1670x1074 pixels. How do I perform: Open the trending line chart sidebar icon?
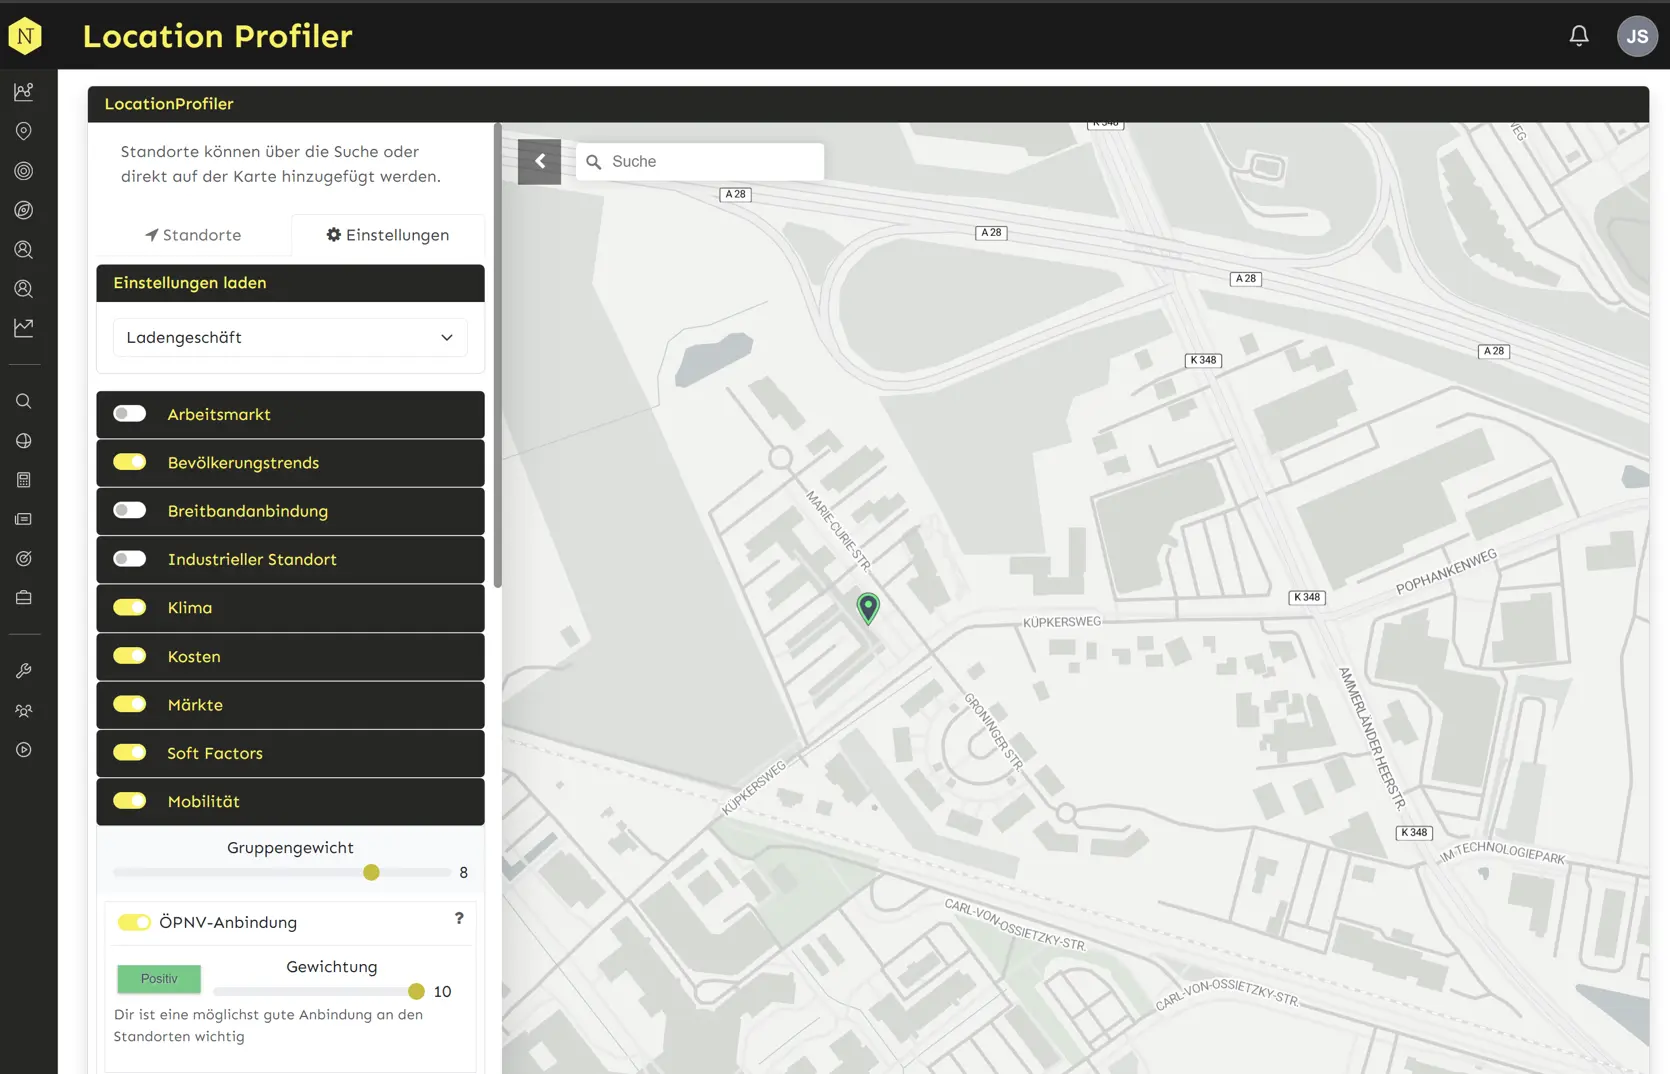click(24, 328)
